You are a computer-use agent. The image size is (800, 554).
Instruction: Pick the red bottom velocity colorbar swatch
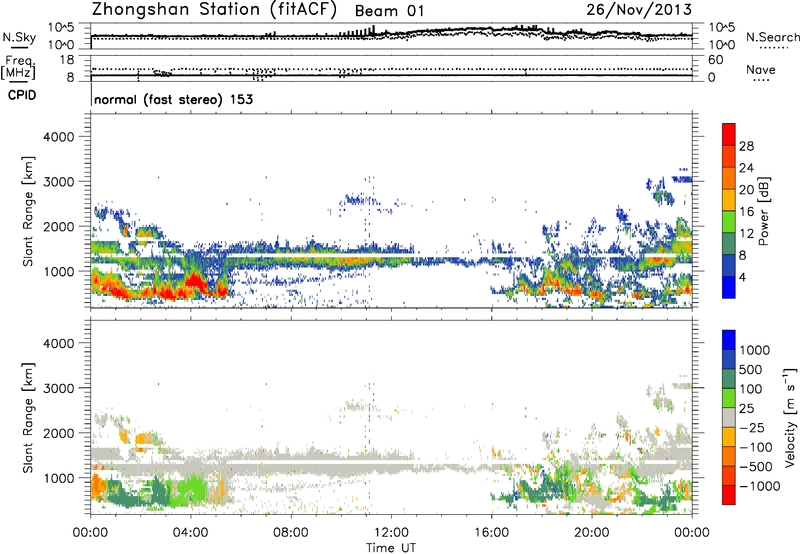coord(729,495)
